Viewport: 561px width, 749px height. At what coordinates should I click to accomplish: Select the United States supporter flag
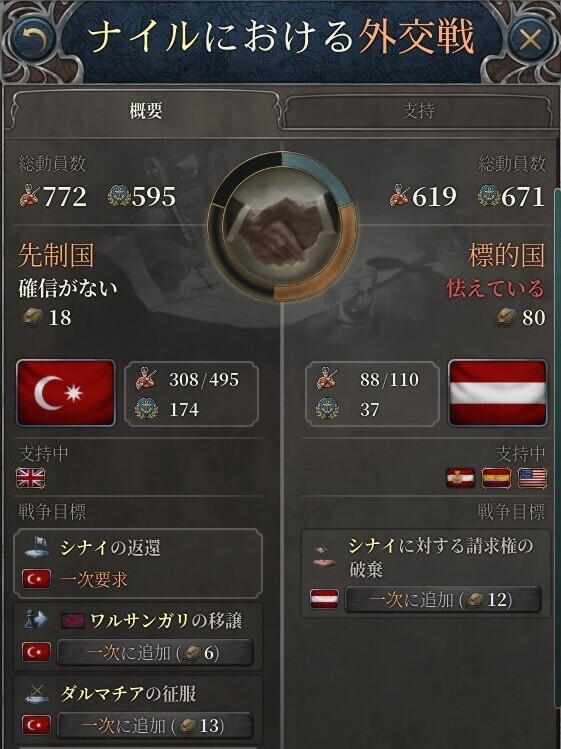[x=532, y=478]
